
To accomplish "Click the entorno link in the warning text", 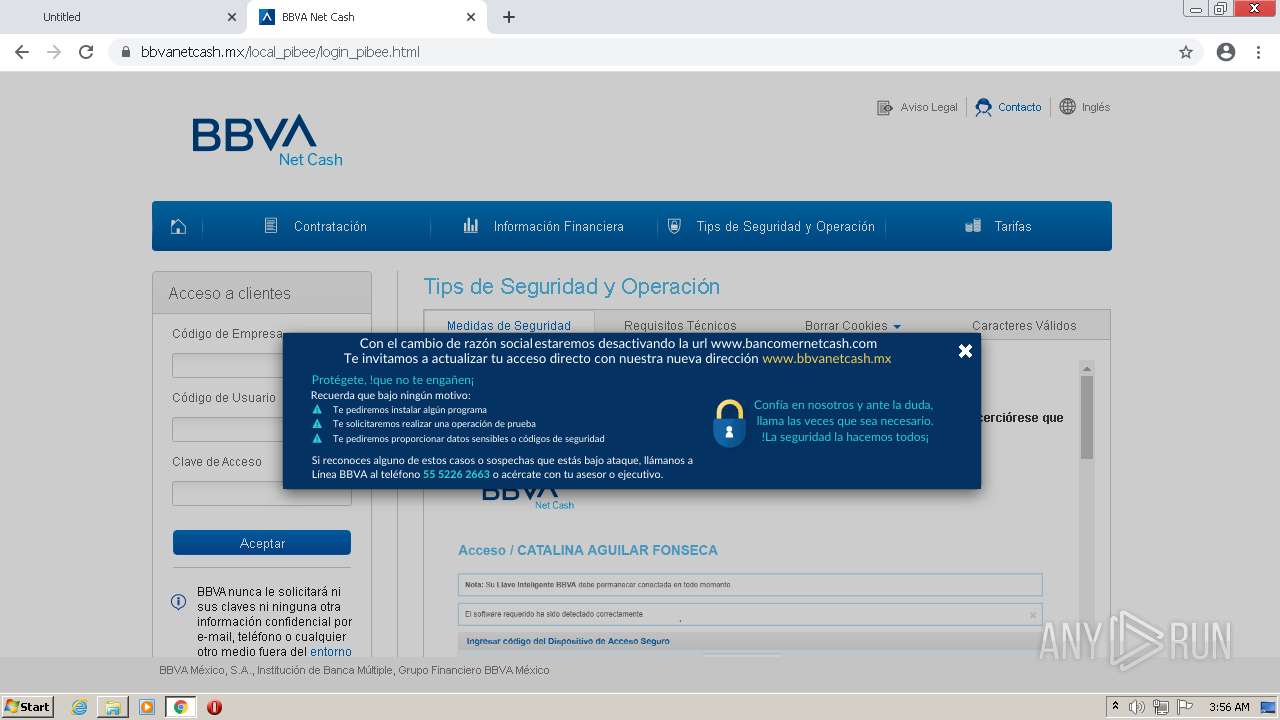I will pos(331,652).
